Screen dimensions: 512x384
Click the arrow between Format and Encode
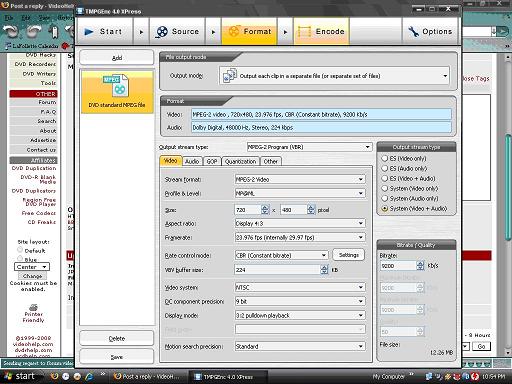285,32
